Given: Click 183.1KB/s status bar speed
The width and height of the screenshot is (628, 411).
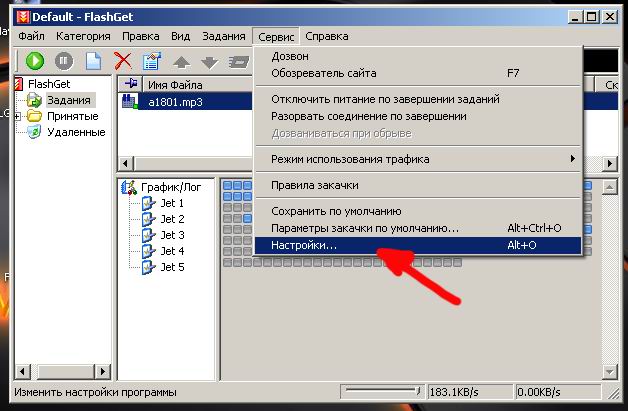Looking at the screenshot, I should pyautogui.click(x=469, y=392).
